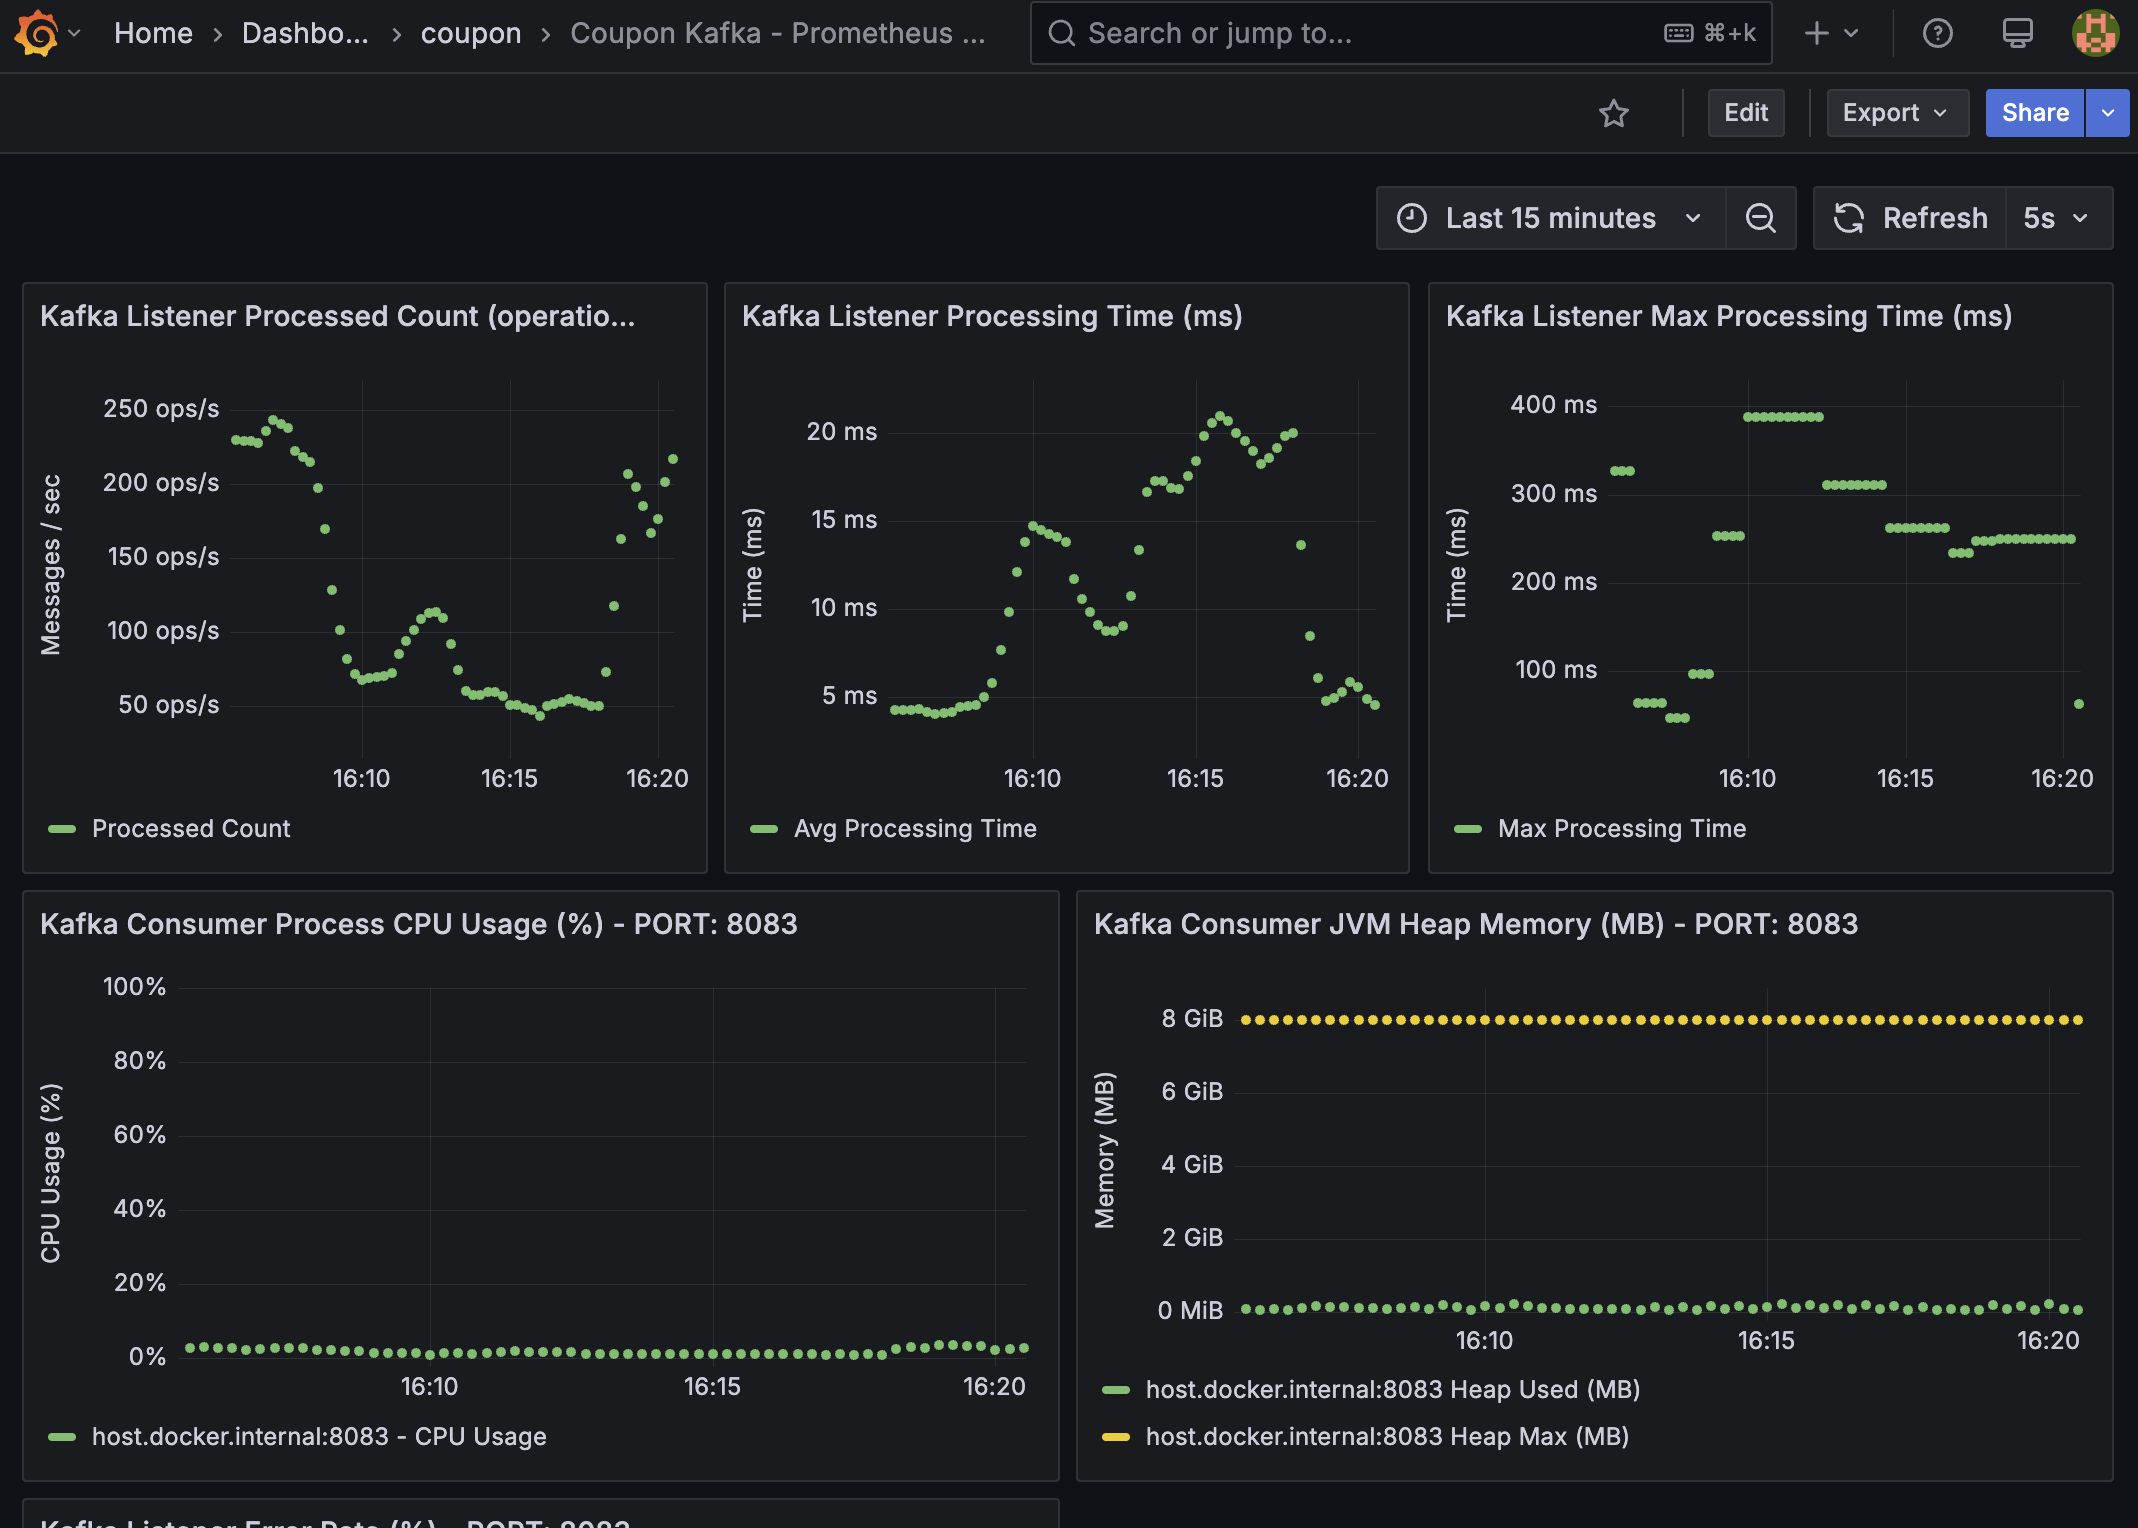
Task: Open the Last 15 minutes time picker
Action: pyautogui.click(x=1551, y=218)
